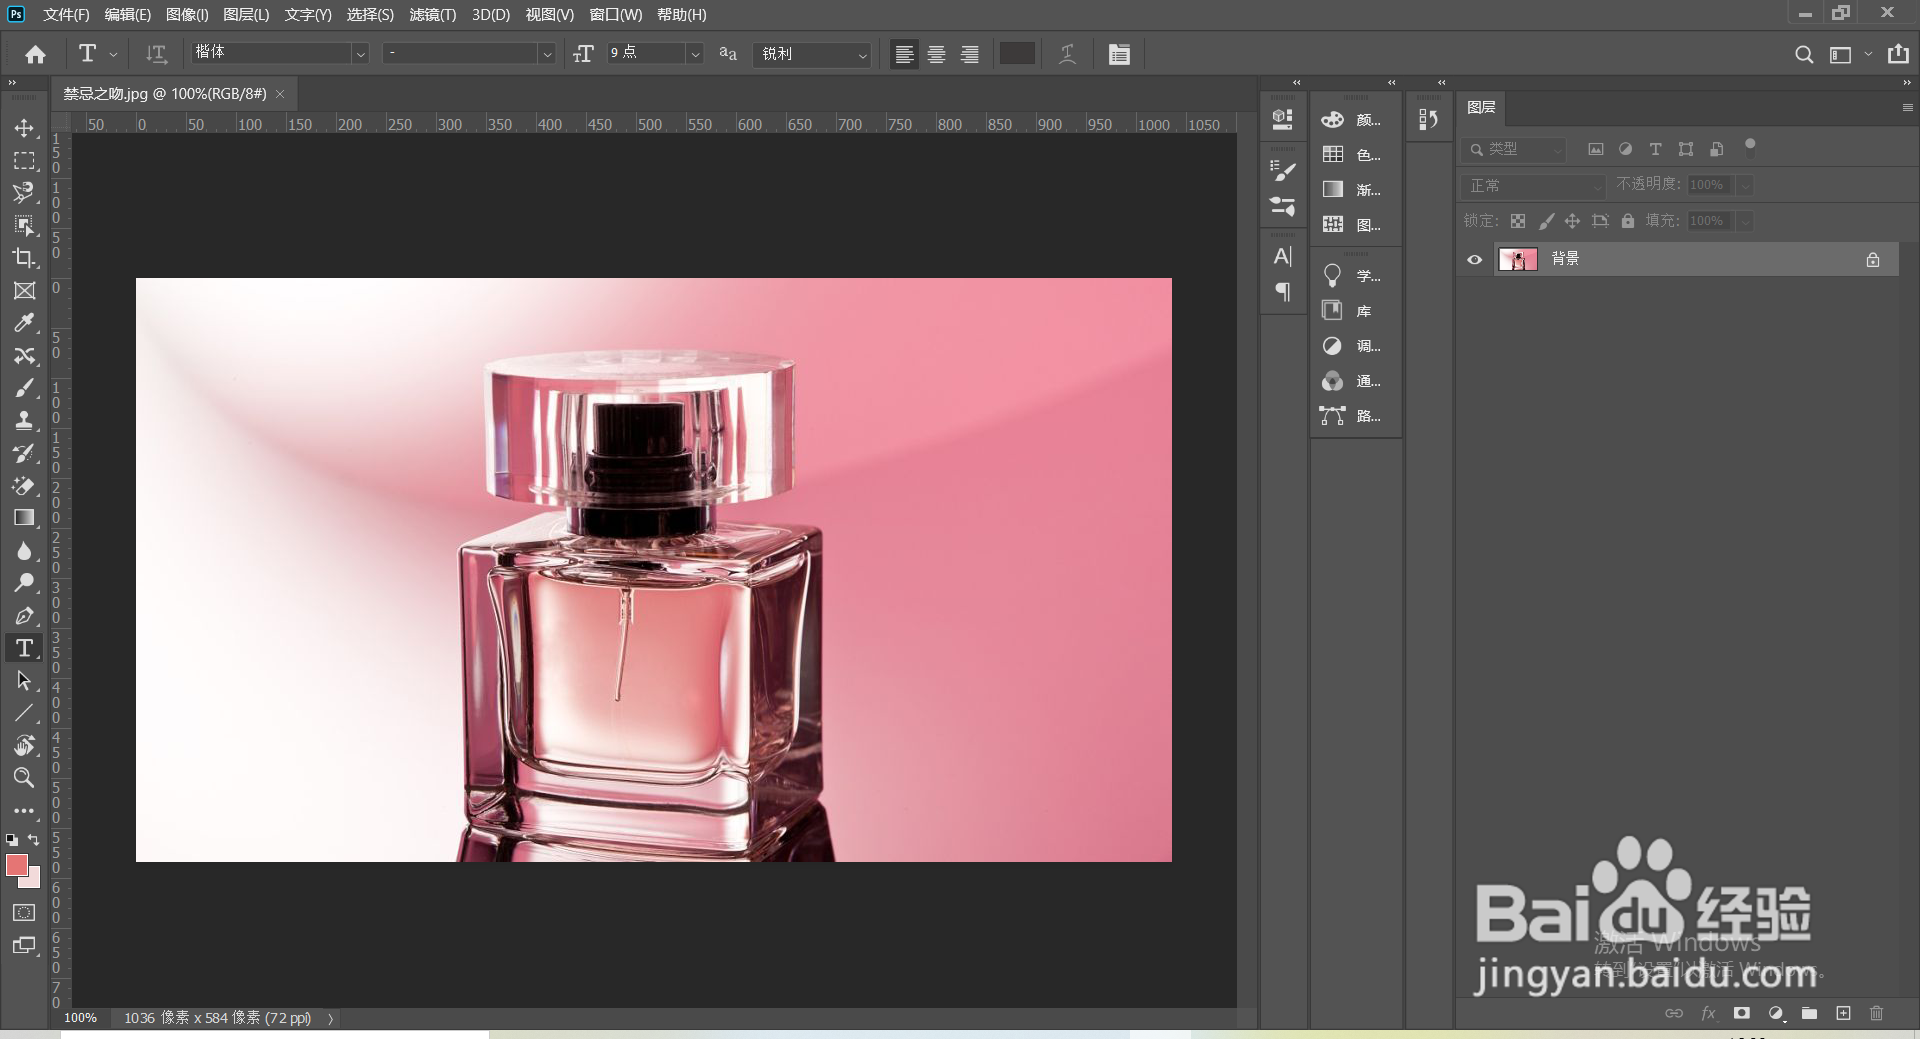
Task: Open the Gradient panel icon
Action: (x=1333, y=189)
